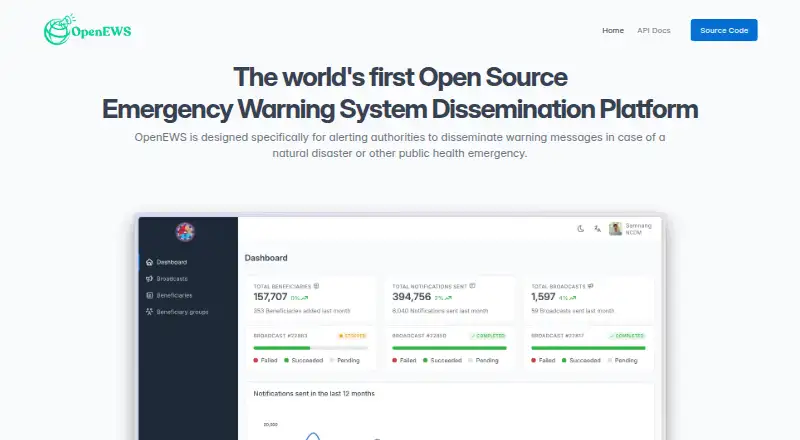The height and width of the screenshot is (440, 800).
Task: Click the TOTAL BENEFICIARIES label
Action: click(x=282, y=286)
